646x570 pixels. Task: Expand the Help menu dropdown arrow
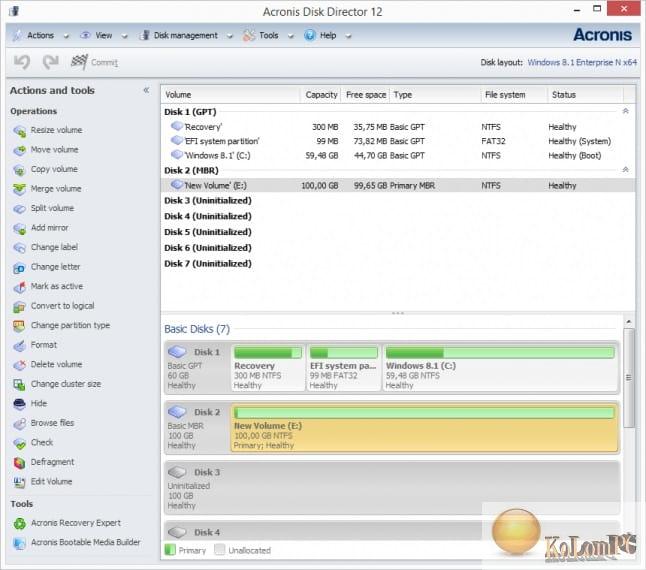(348, 36)
